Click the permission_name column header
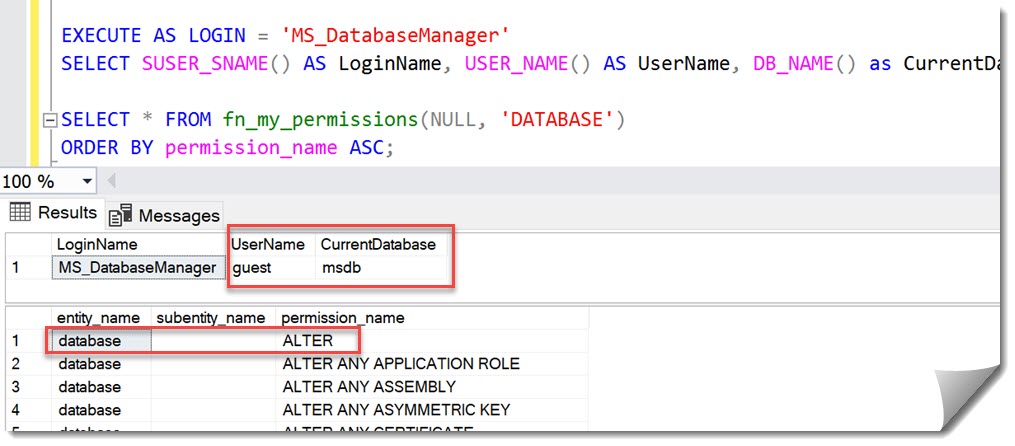1015x446 pixels. coord(343,318)
